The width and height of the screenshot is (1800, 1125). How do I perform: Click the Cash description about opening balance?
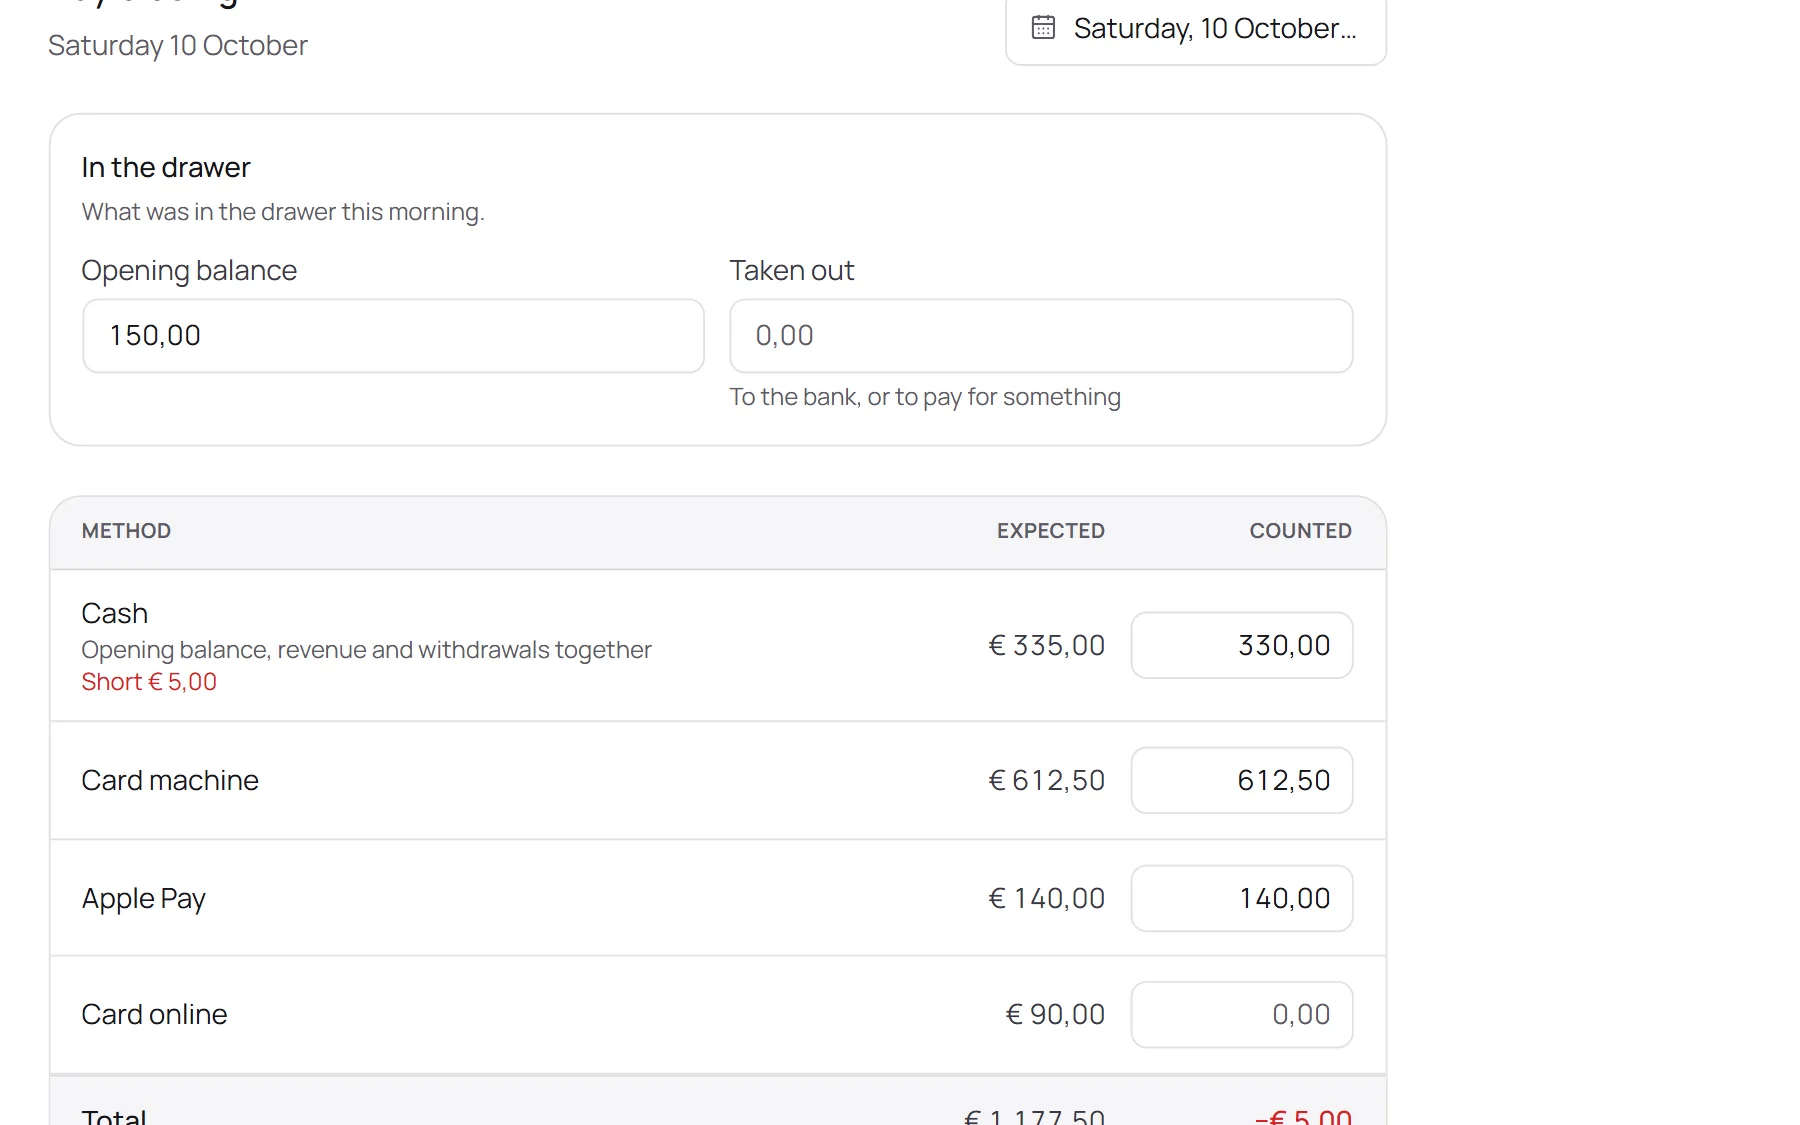point(366,650)
